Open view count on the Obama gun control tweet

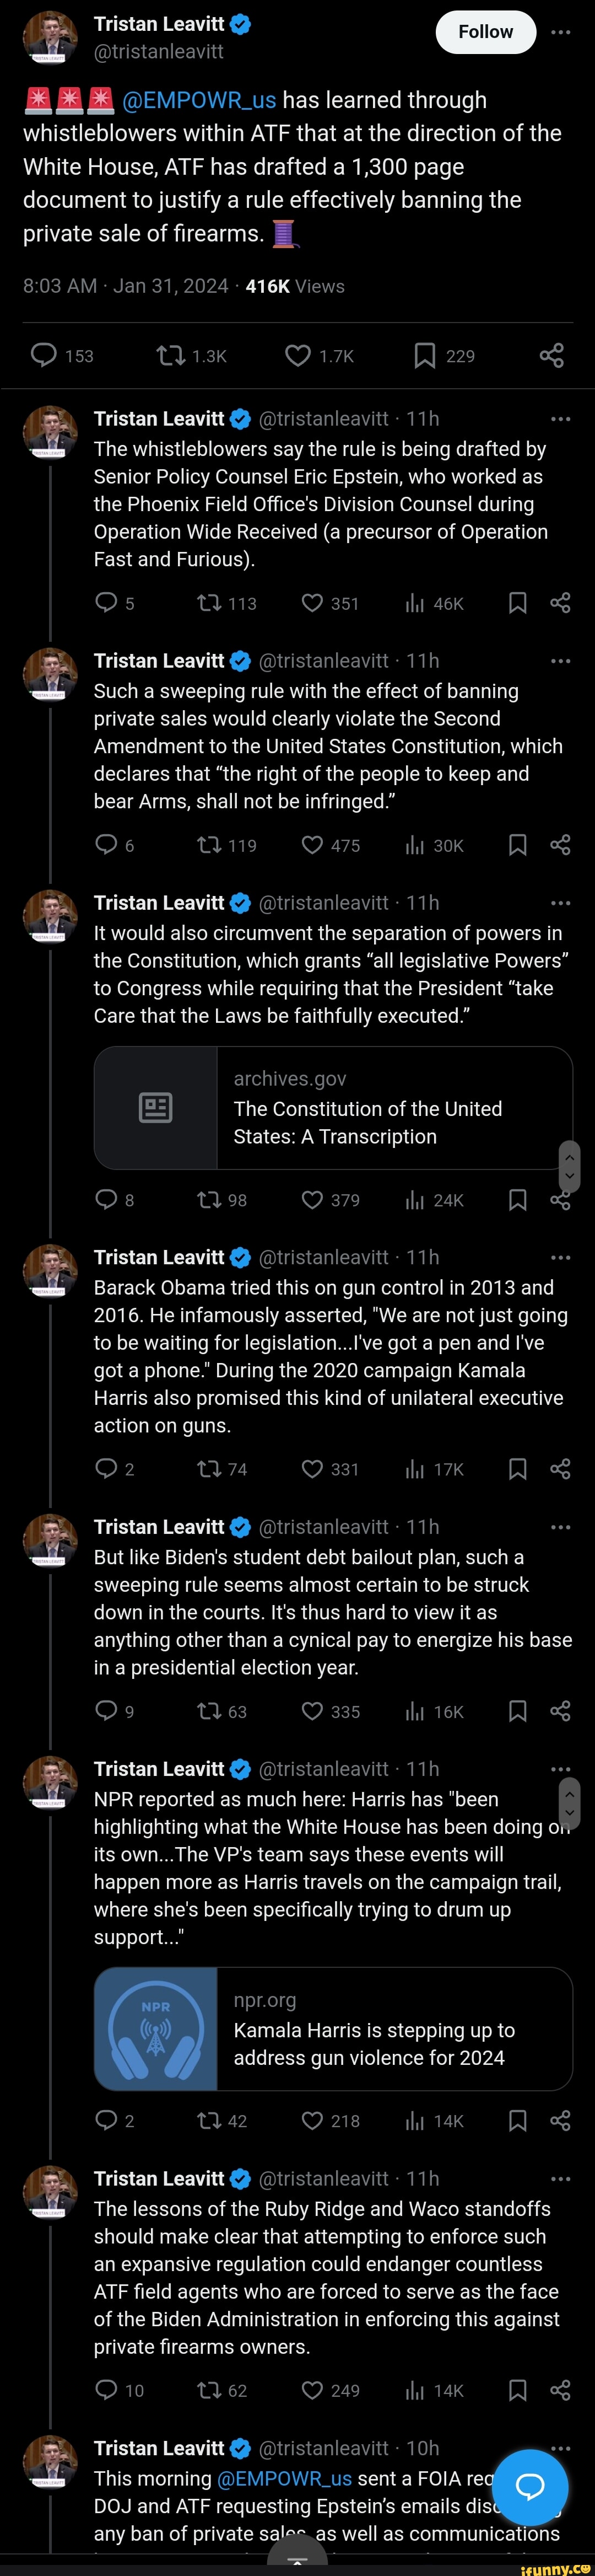coord(415,1469)
